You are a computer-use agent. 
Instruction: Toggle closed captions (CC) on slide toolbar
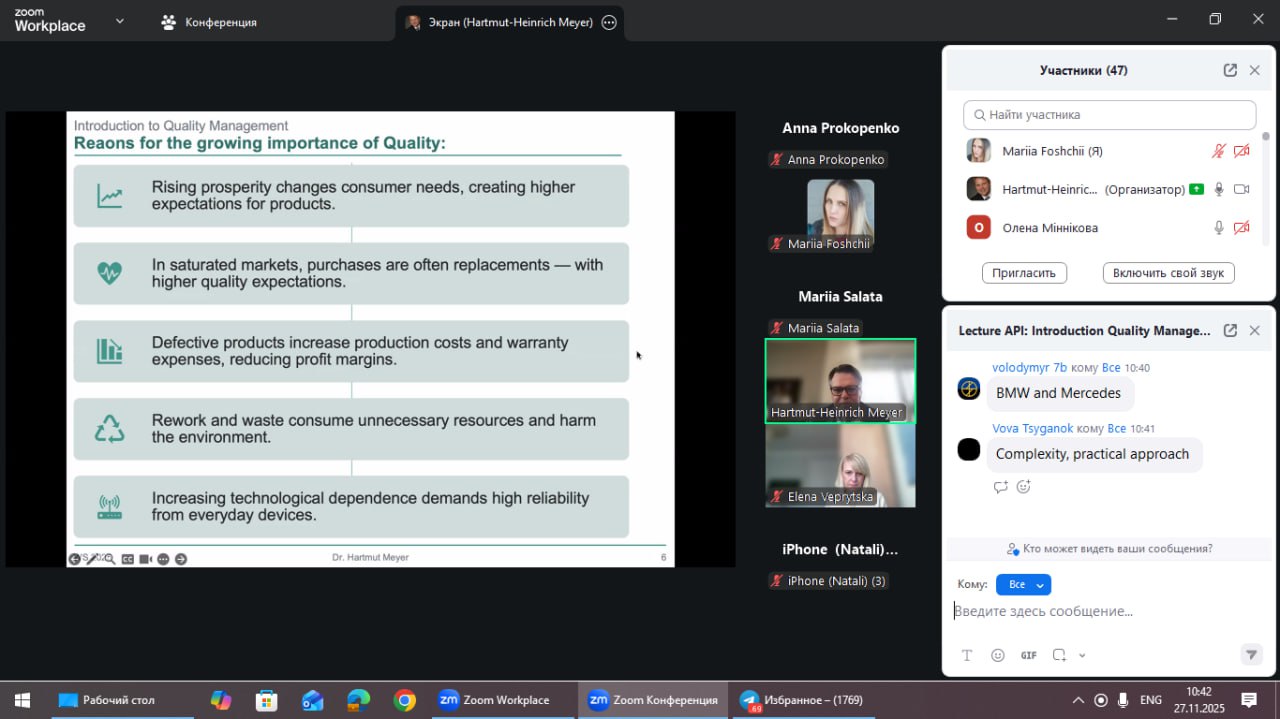click(x=127, y=559)
